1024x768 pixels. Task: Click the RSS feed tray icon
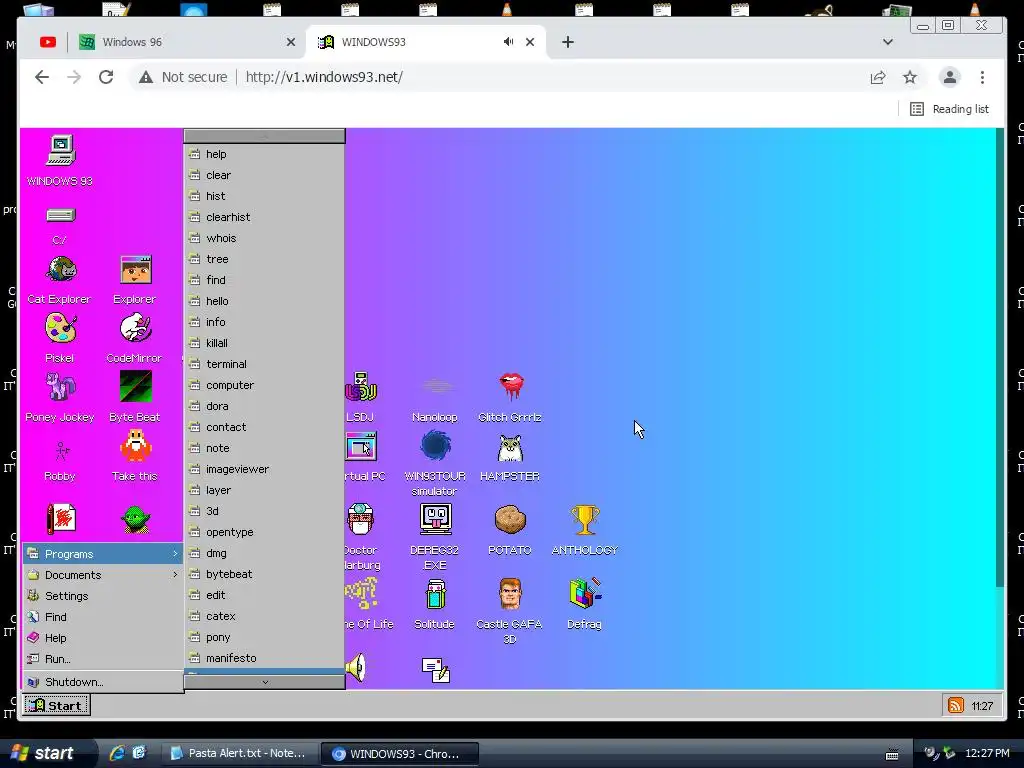pyautogui.click(x=955, y=705)
